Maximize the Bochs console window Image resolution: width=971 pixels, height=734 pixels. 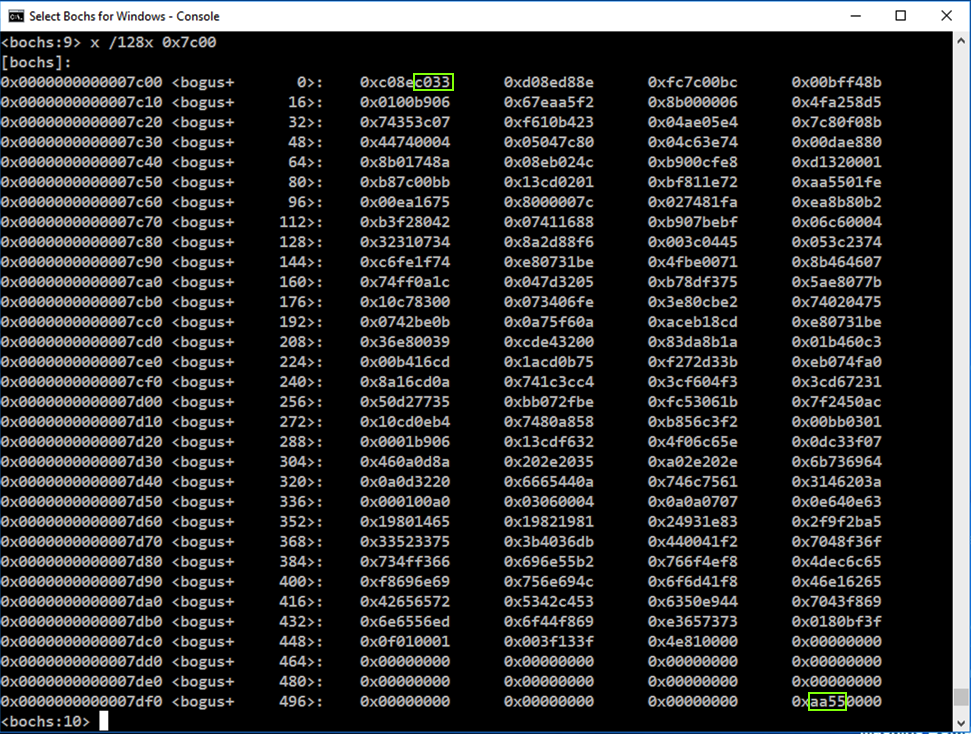click(x=900, y=15)
